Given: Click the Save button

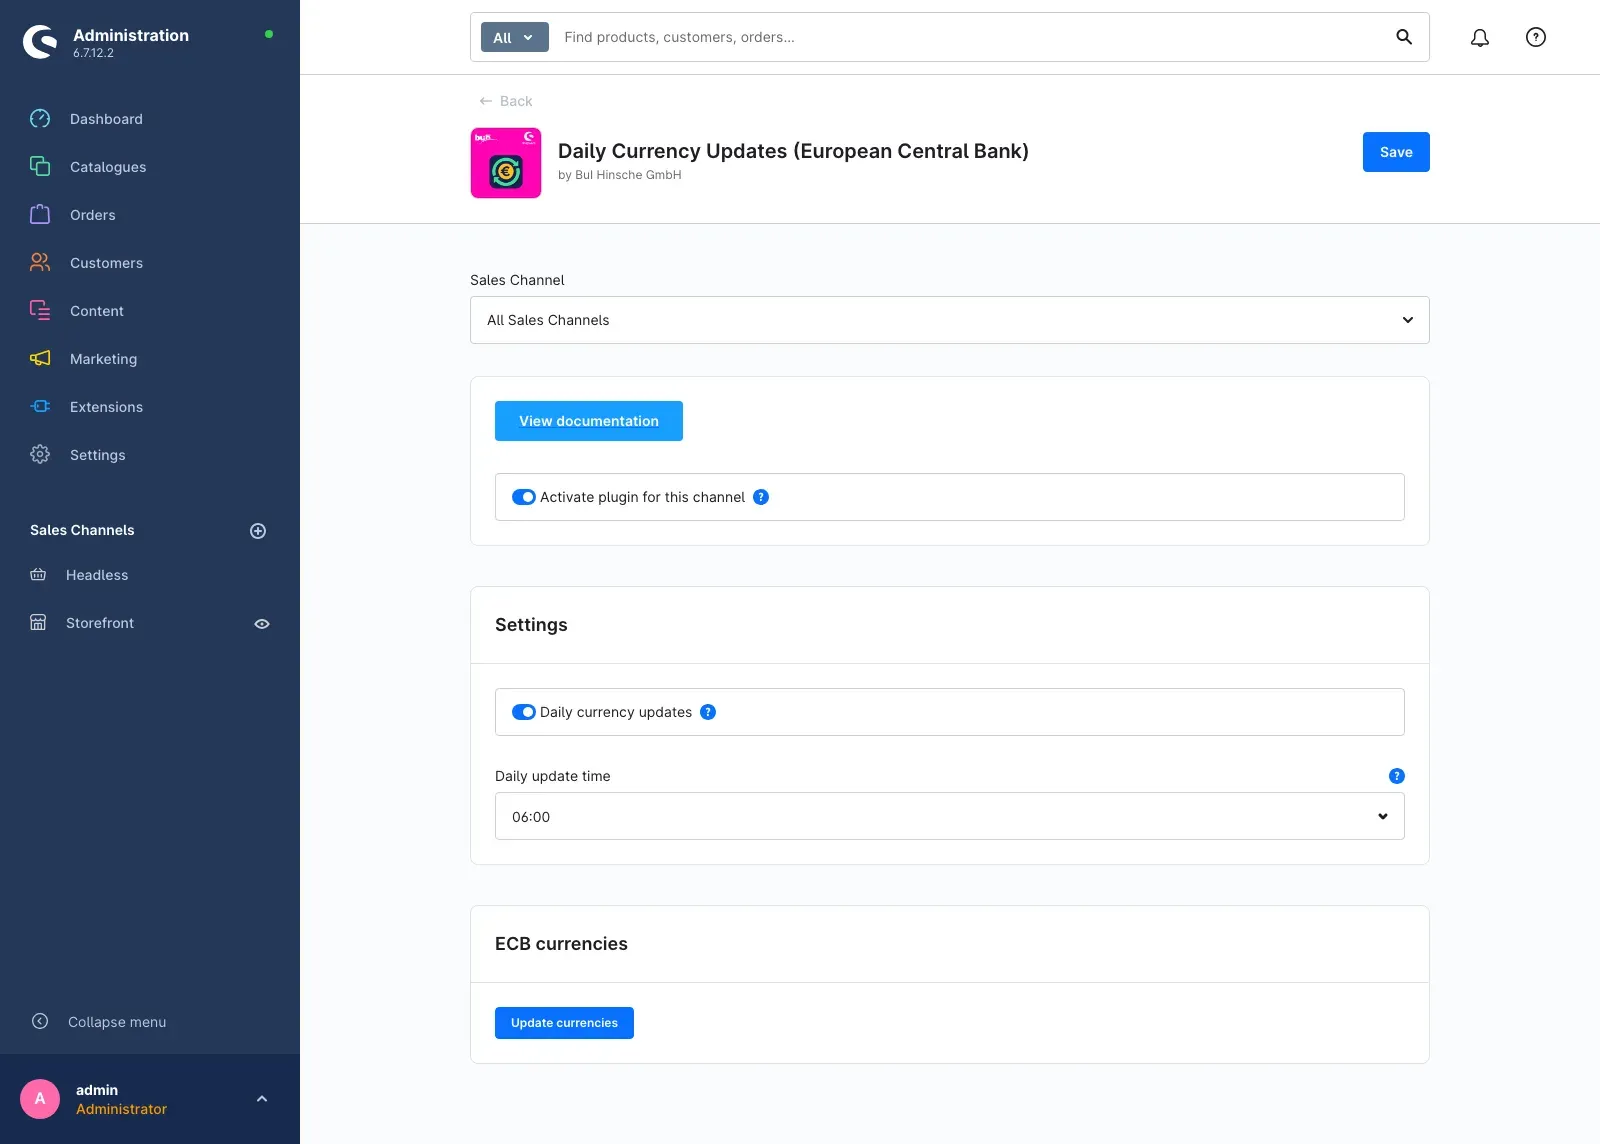Looking at the screenshot, I should pyautogui.click(x=1396, y=152).
